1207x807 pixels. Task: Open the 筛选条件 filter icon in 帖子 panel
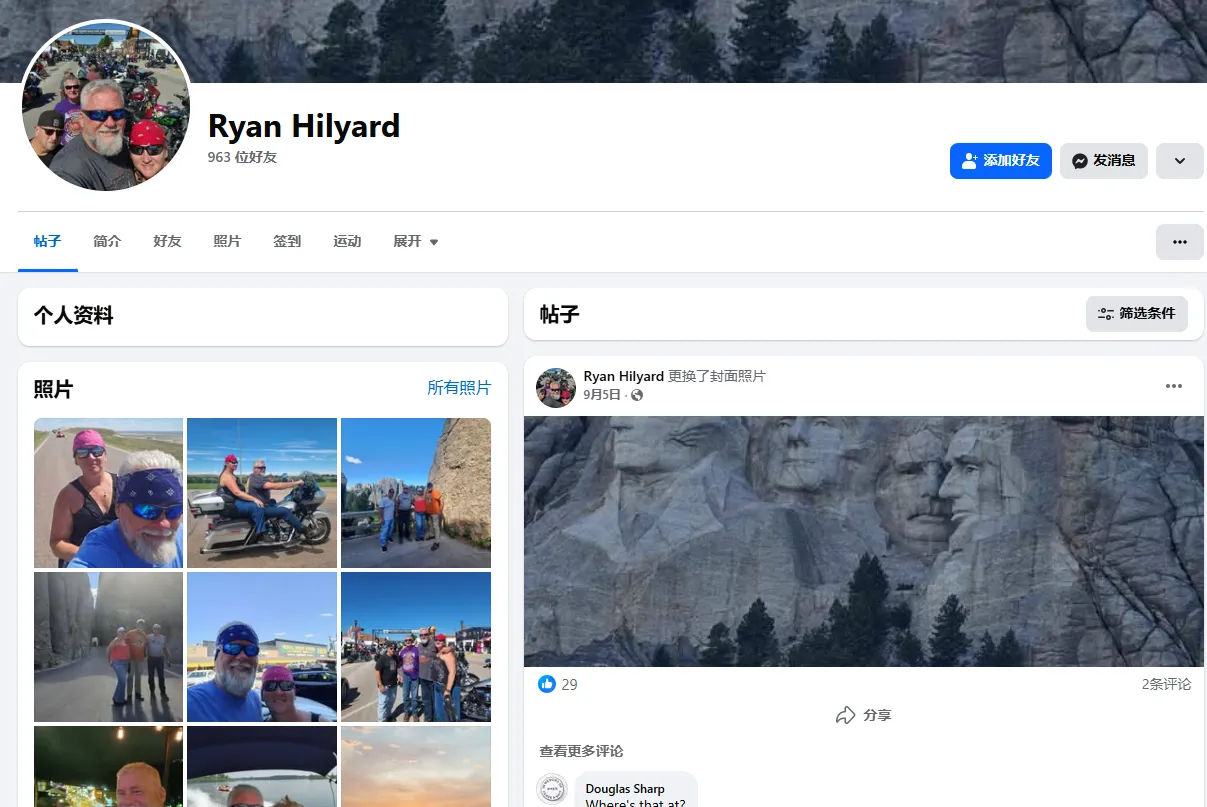pos(1105,313)
